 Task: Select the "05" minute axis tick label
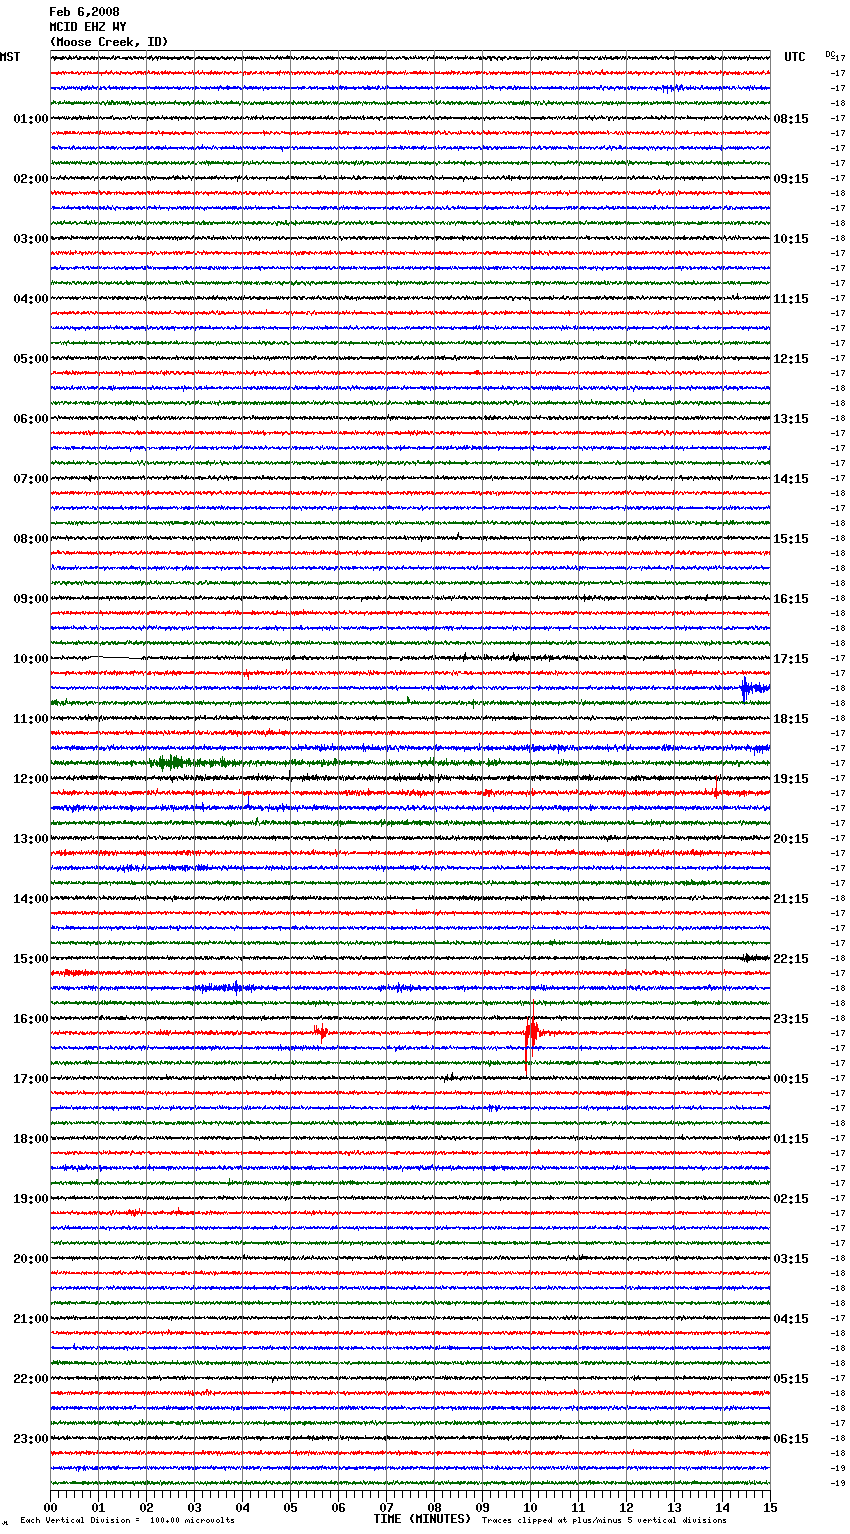tap(290, 1506)
